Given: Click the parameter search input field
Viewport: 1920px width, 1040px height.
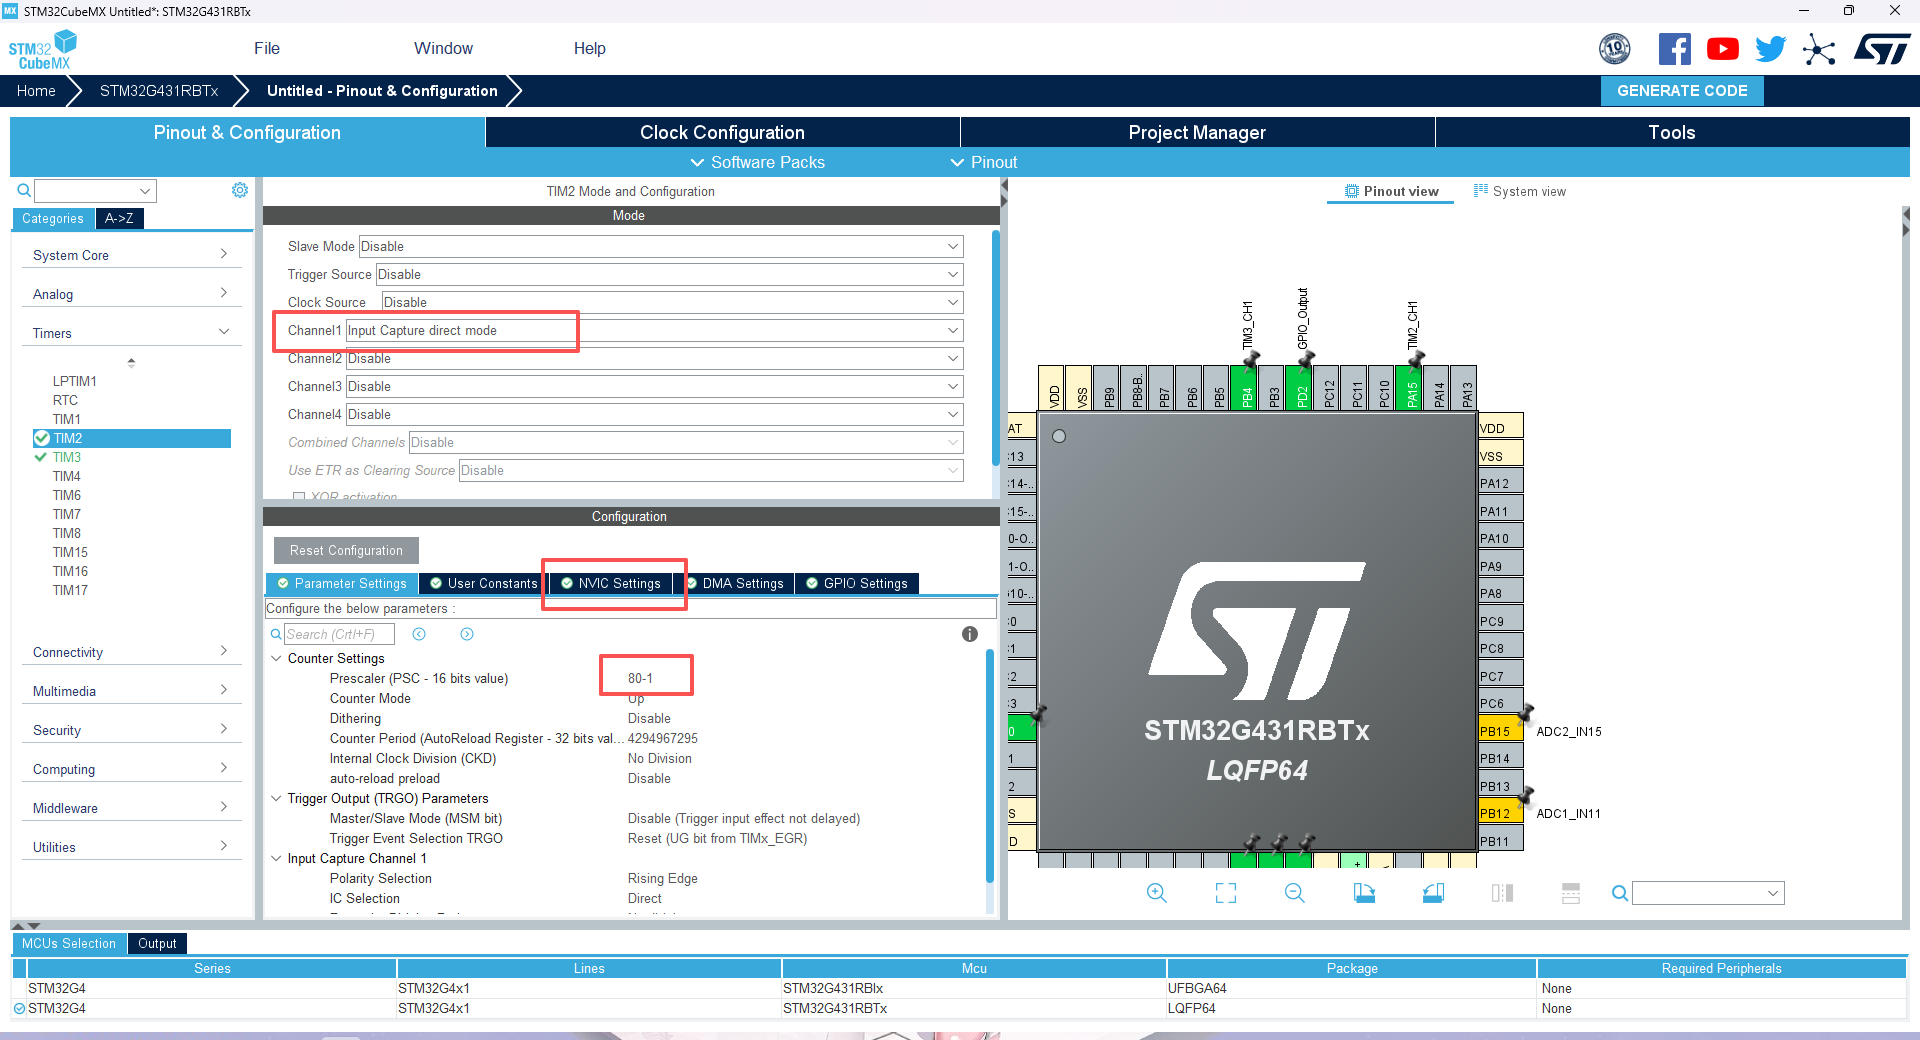Looking at the screenshot, I should [339, 634].
